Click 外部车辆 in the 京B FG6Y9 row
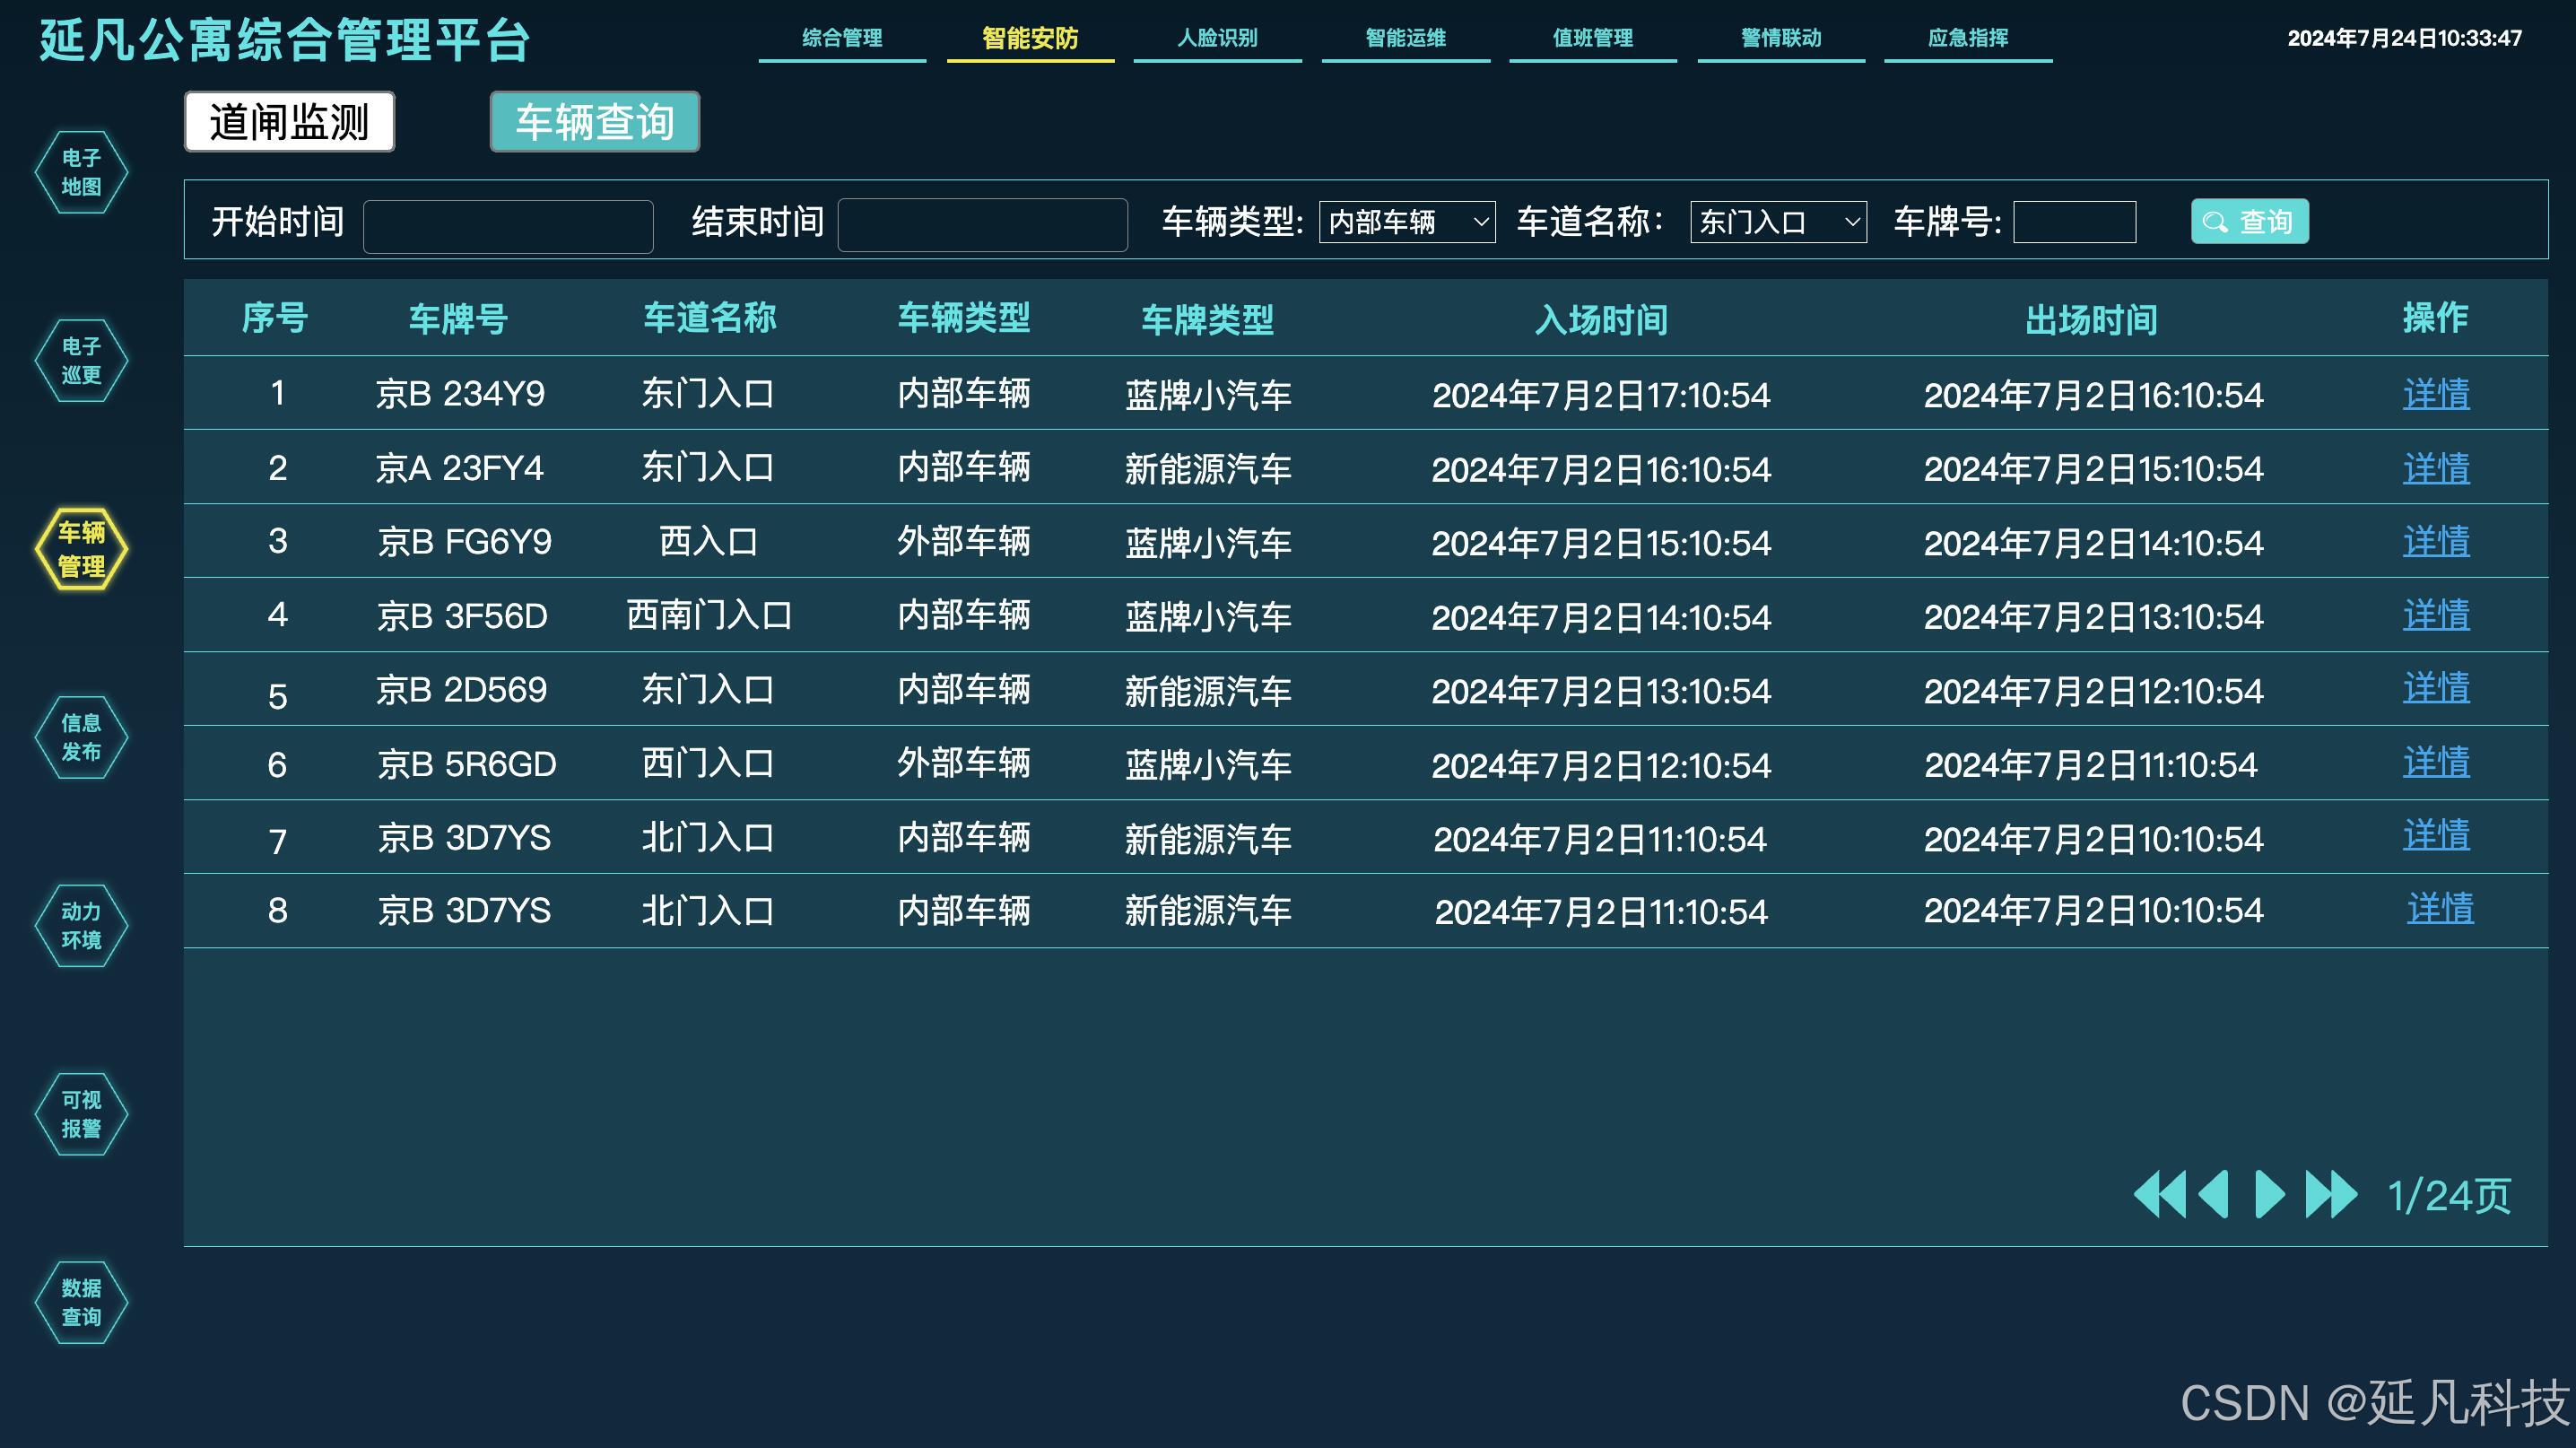Viewport: 2576px width, 1448px height. click(x=964, y=541)
